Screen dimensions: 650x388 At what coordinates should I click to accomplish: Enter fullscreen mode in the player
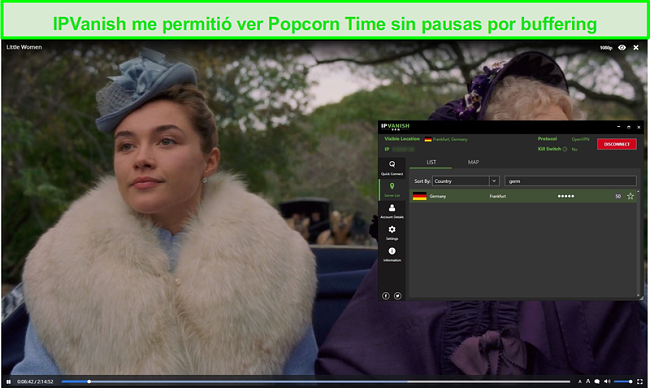640,381
